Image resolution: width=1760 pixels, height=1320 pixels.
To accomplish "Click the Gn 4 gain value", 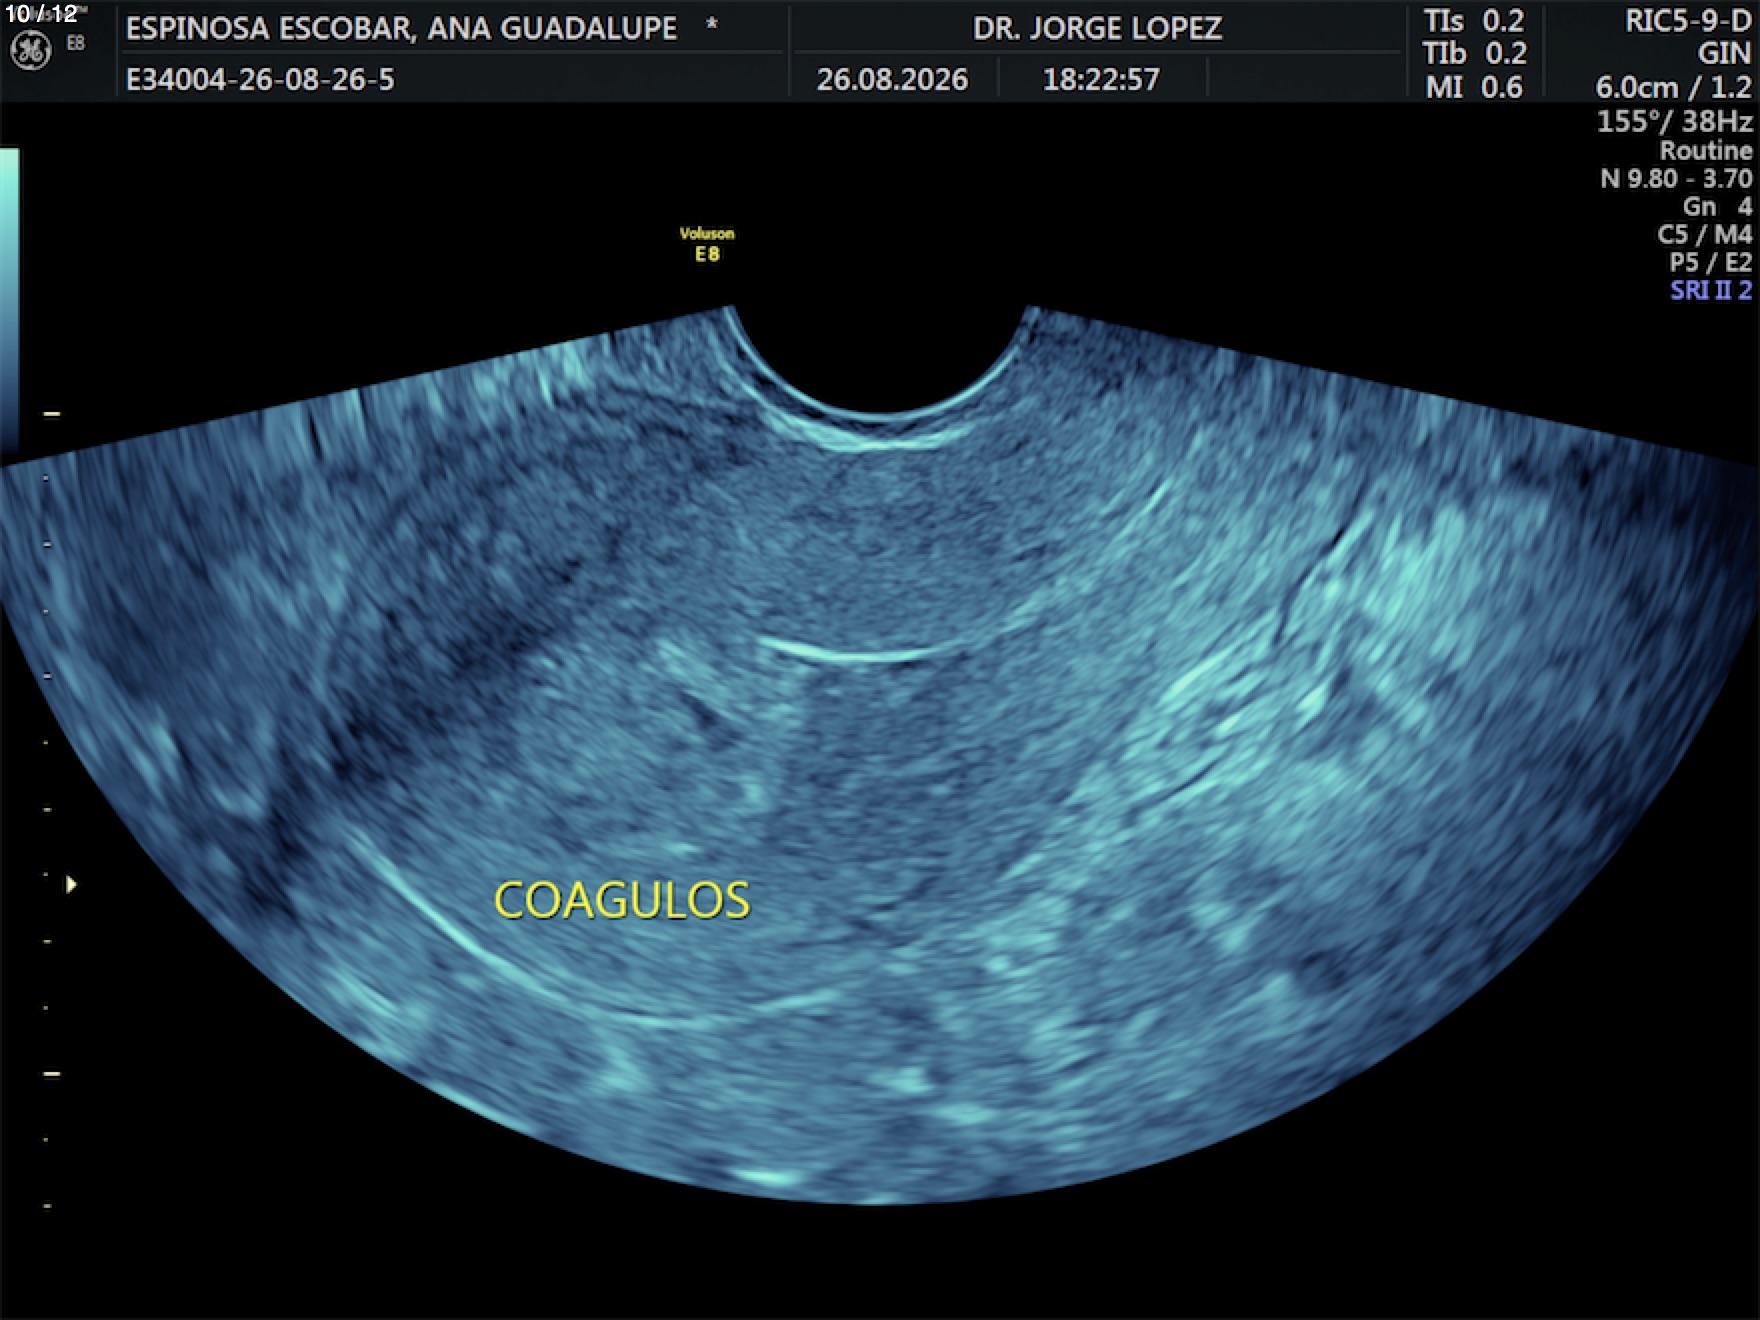I will pyautogui.click(x=1717, y=206).
